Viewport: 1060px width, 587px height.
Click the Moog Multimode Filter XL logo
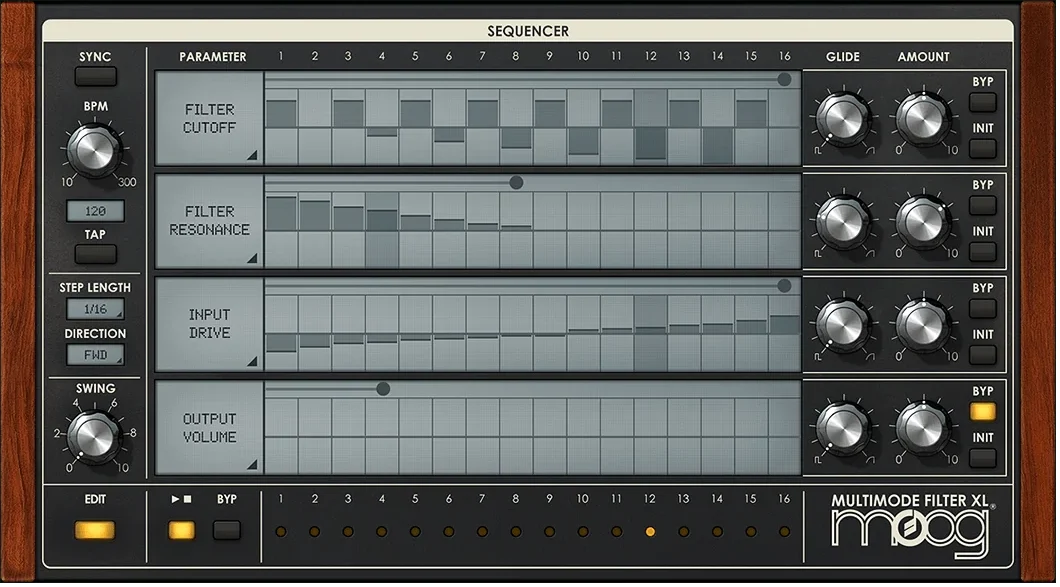(911, 526)
